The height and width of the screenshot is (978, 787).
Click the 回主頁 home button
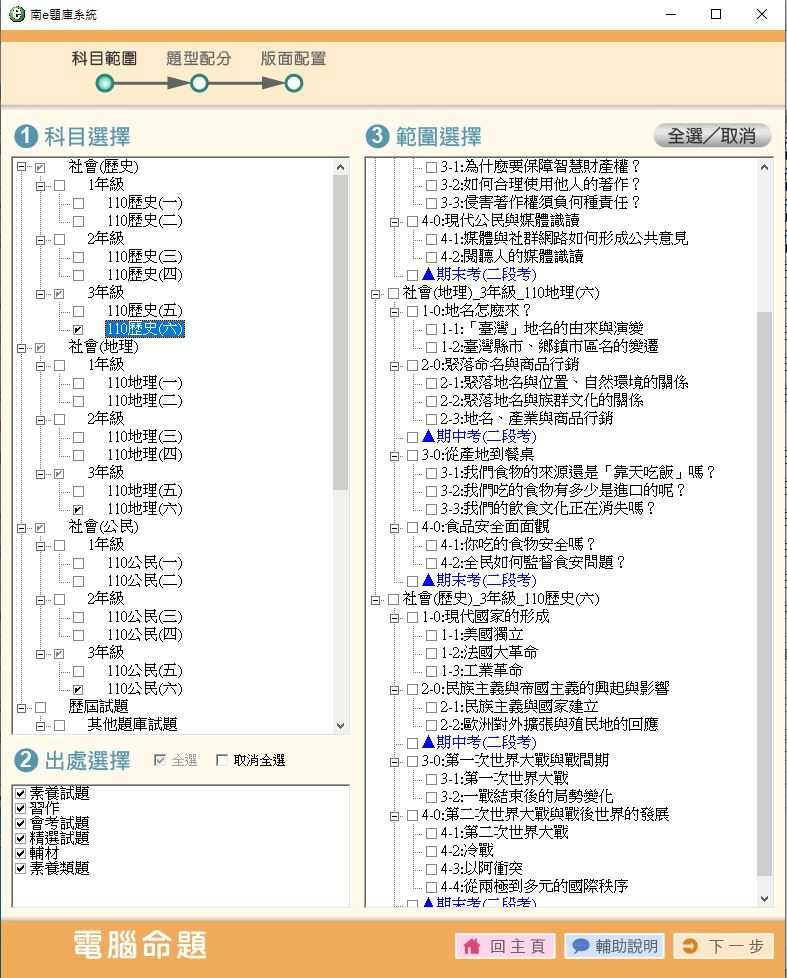505,946
